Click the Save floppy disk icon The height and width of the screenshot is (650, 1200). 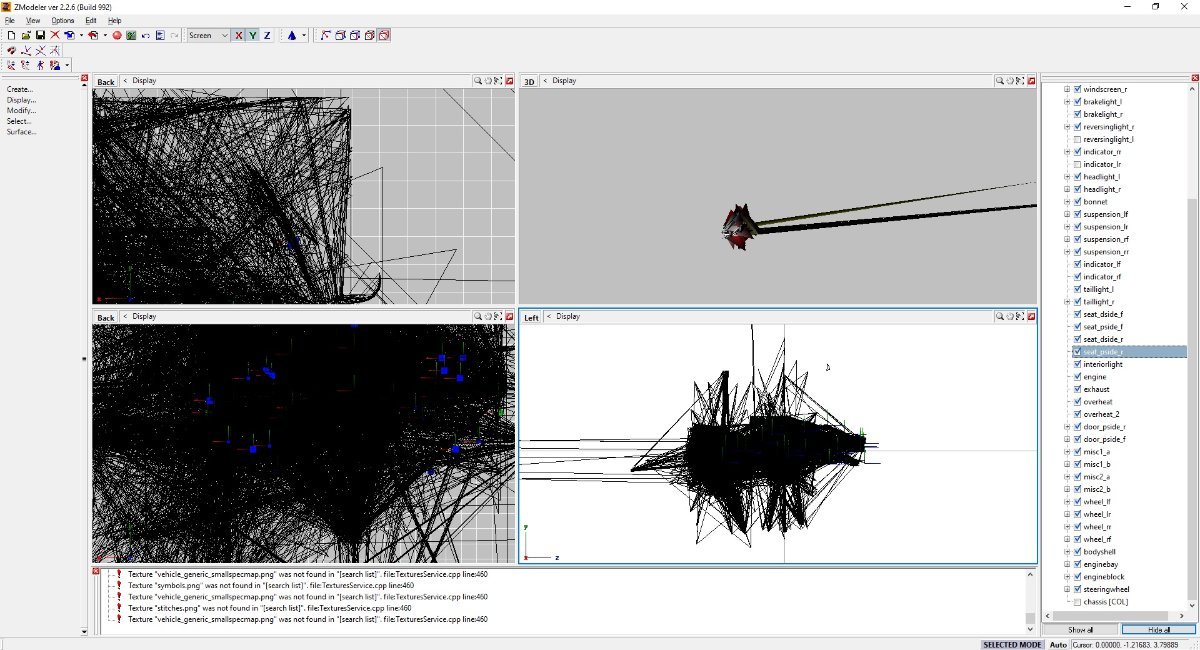coord(40,35)
